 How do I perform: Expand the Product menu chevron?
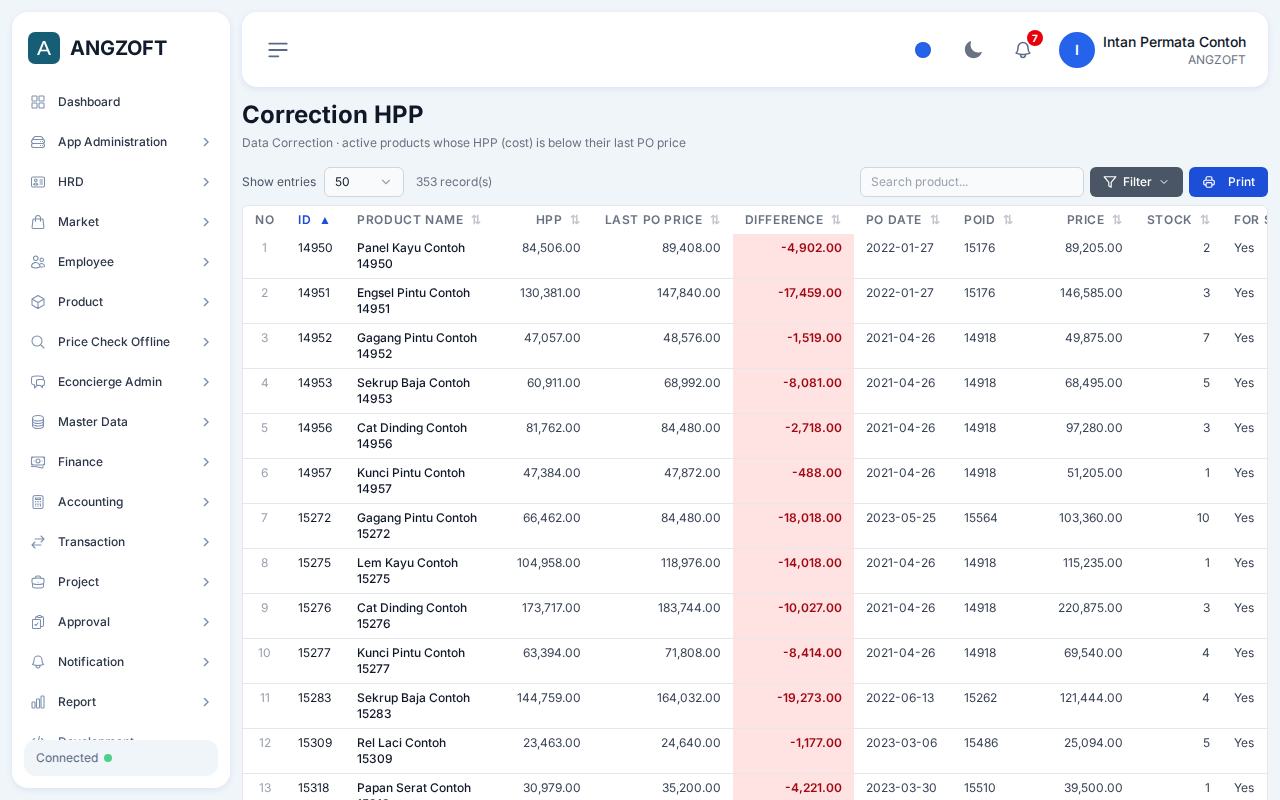click(206, 302)
